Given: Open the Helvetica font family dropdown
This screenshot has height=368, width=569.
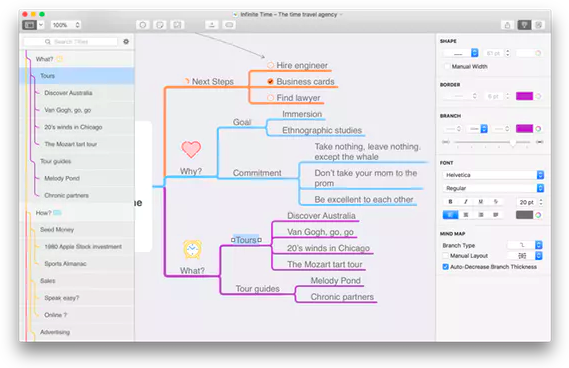Looking at the screenshot, I should click(x=493, y=175).
